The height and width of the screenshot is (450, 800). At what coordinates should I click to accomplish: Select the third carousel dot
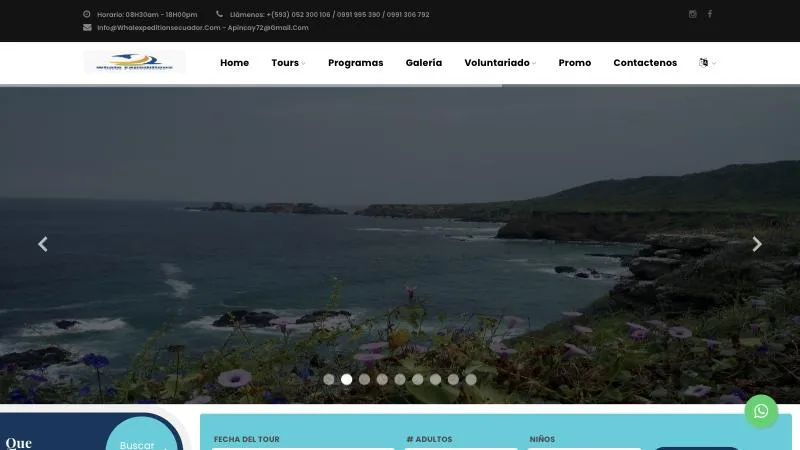(x=364, y=380)
